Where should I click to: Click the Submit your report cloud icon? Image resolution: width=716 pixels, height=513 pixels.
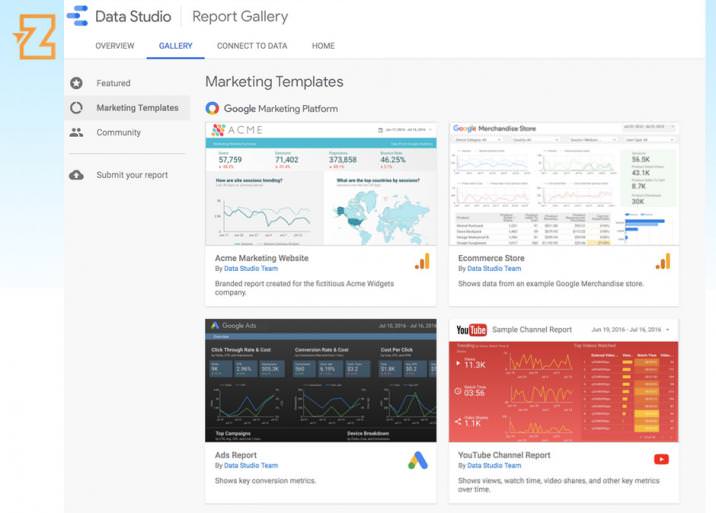click(x=76, y=175)
